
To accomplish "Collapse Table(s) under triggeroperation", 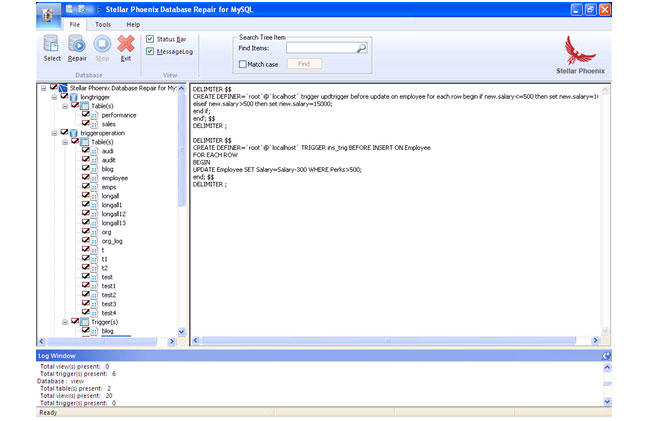I will coord(65,142).
